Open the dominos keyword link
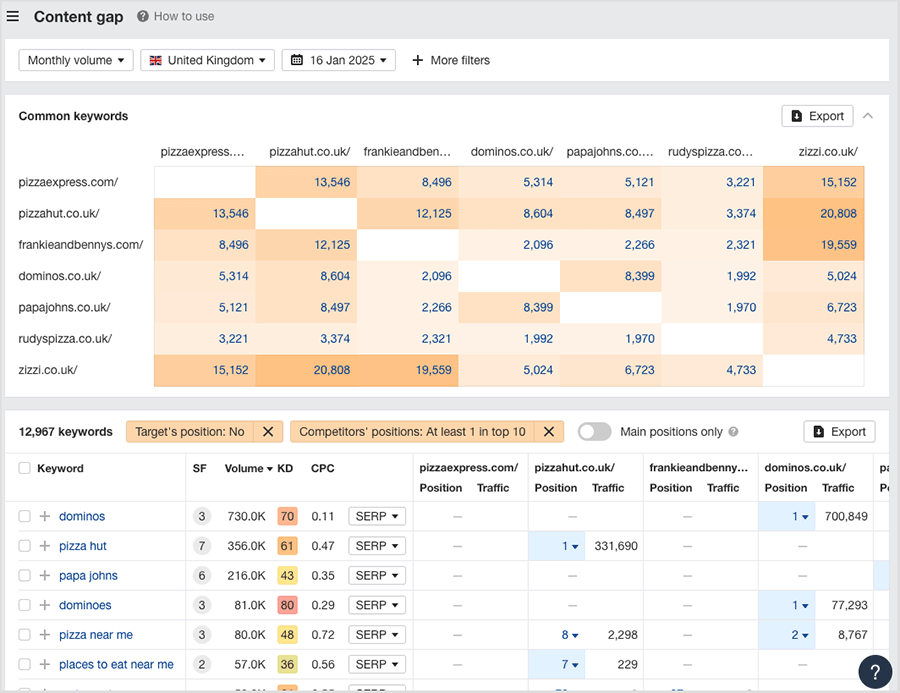The height and width of the screenshot is (693, 900). pos(82,516)
